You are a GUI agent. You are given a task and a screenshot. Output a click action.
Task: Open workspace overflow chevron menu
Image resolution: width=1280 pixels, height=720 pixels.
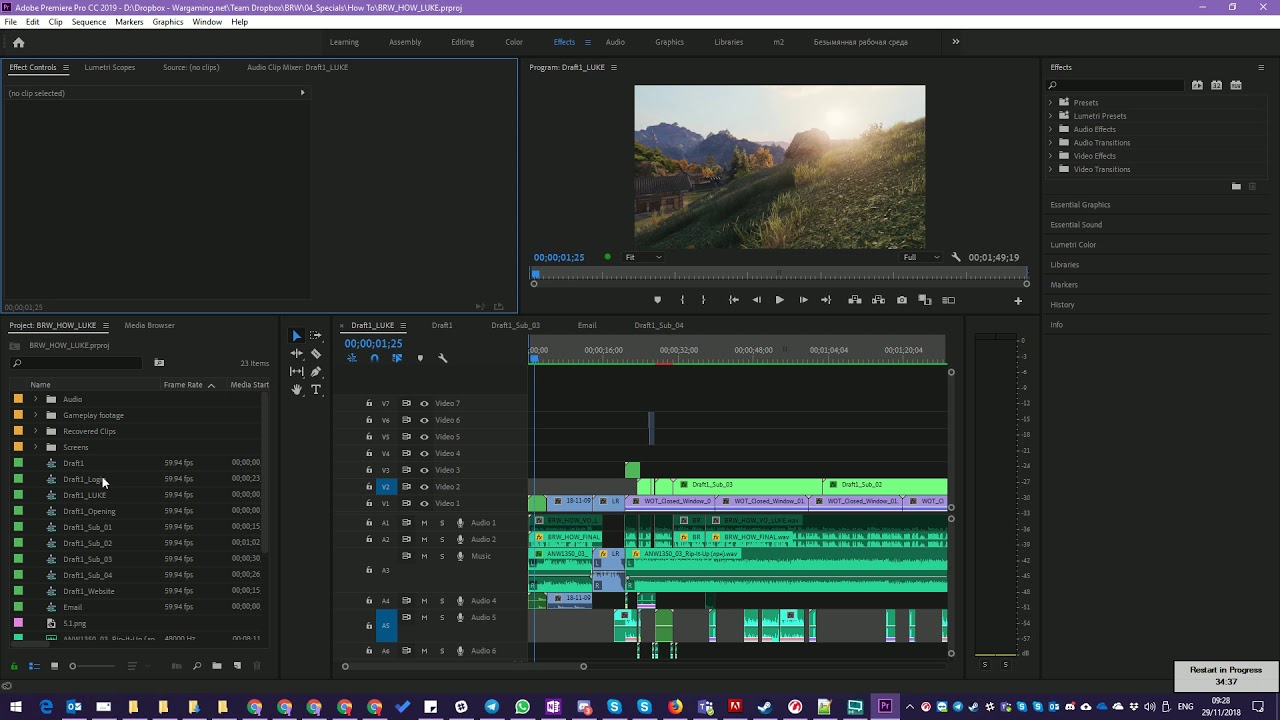pos(955,42)
